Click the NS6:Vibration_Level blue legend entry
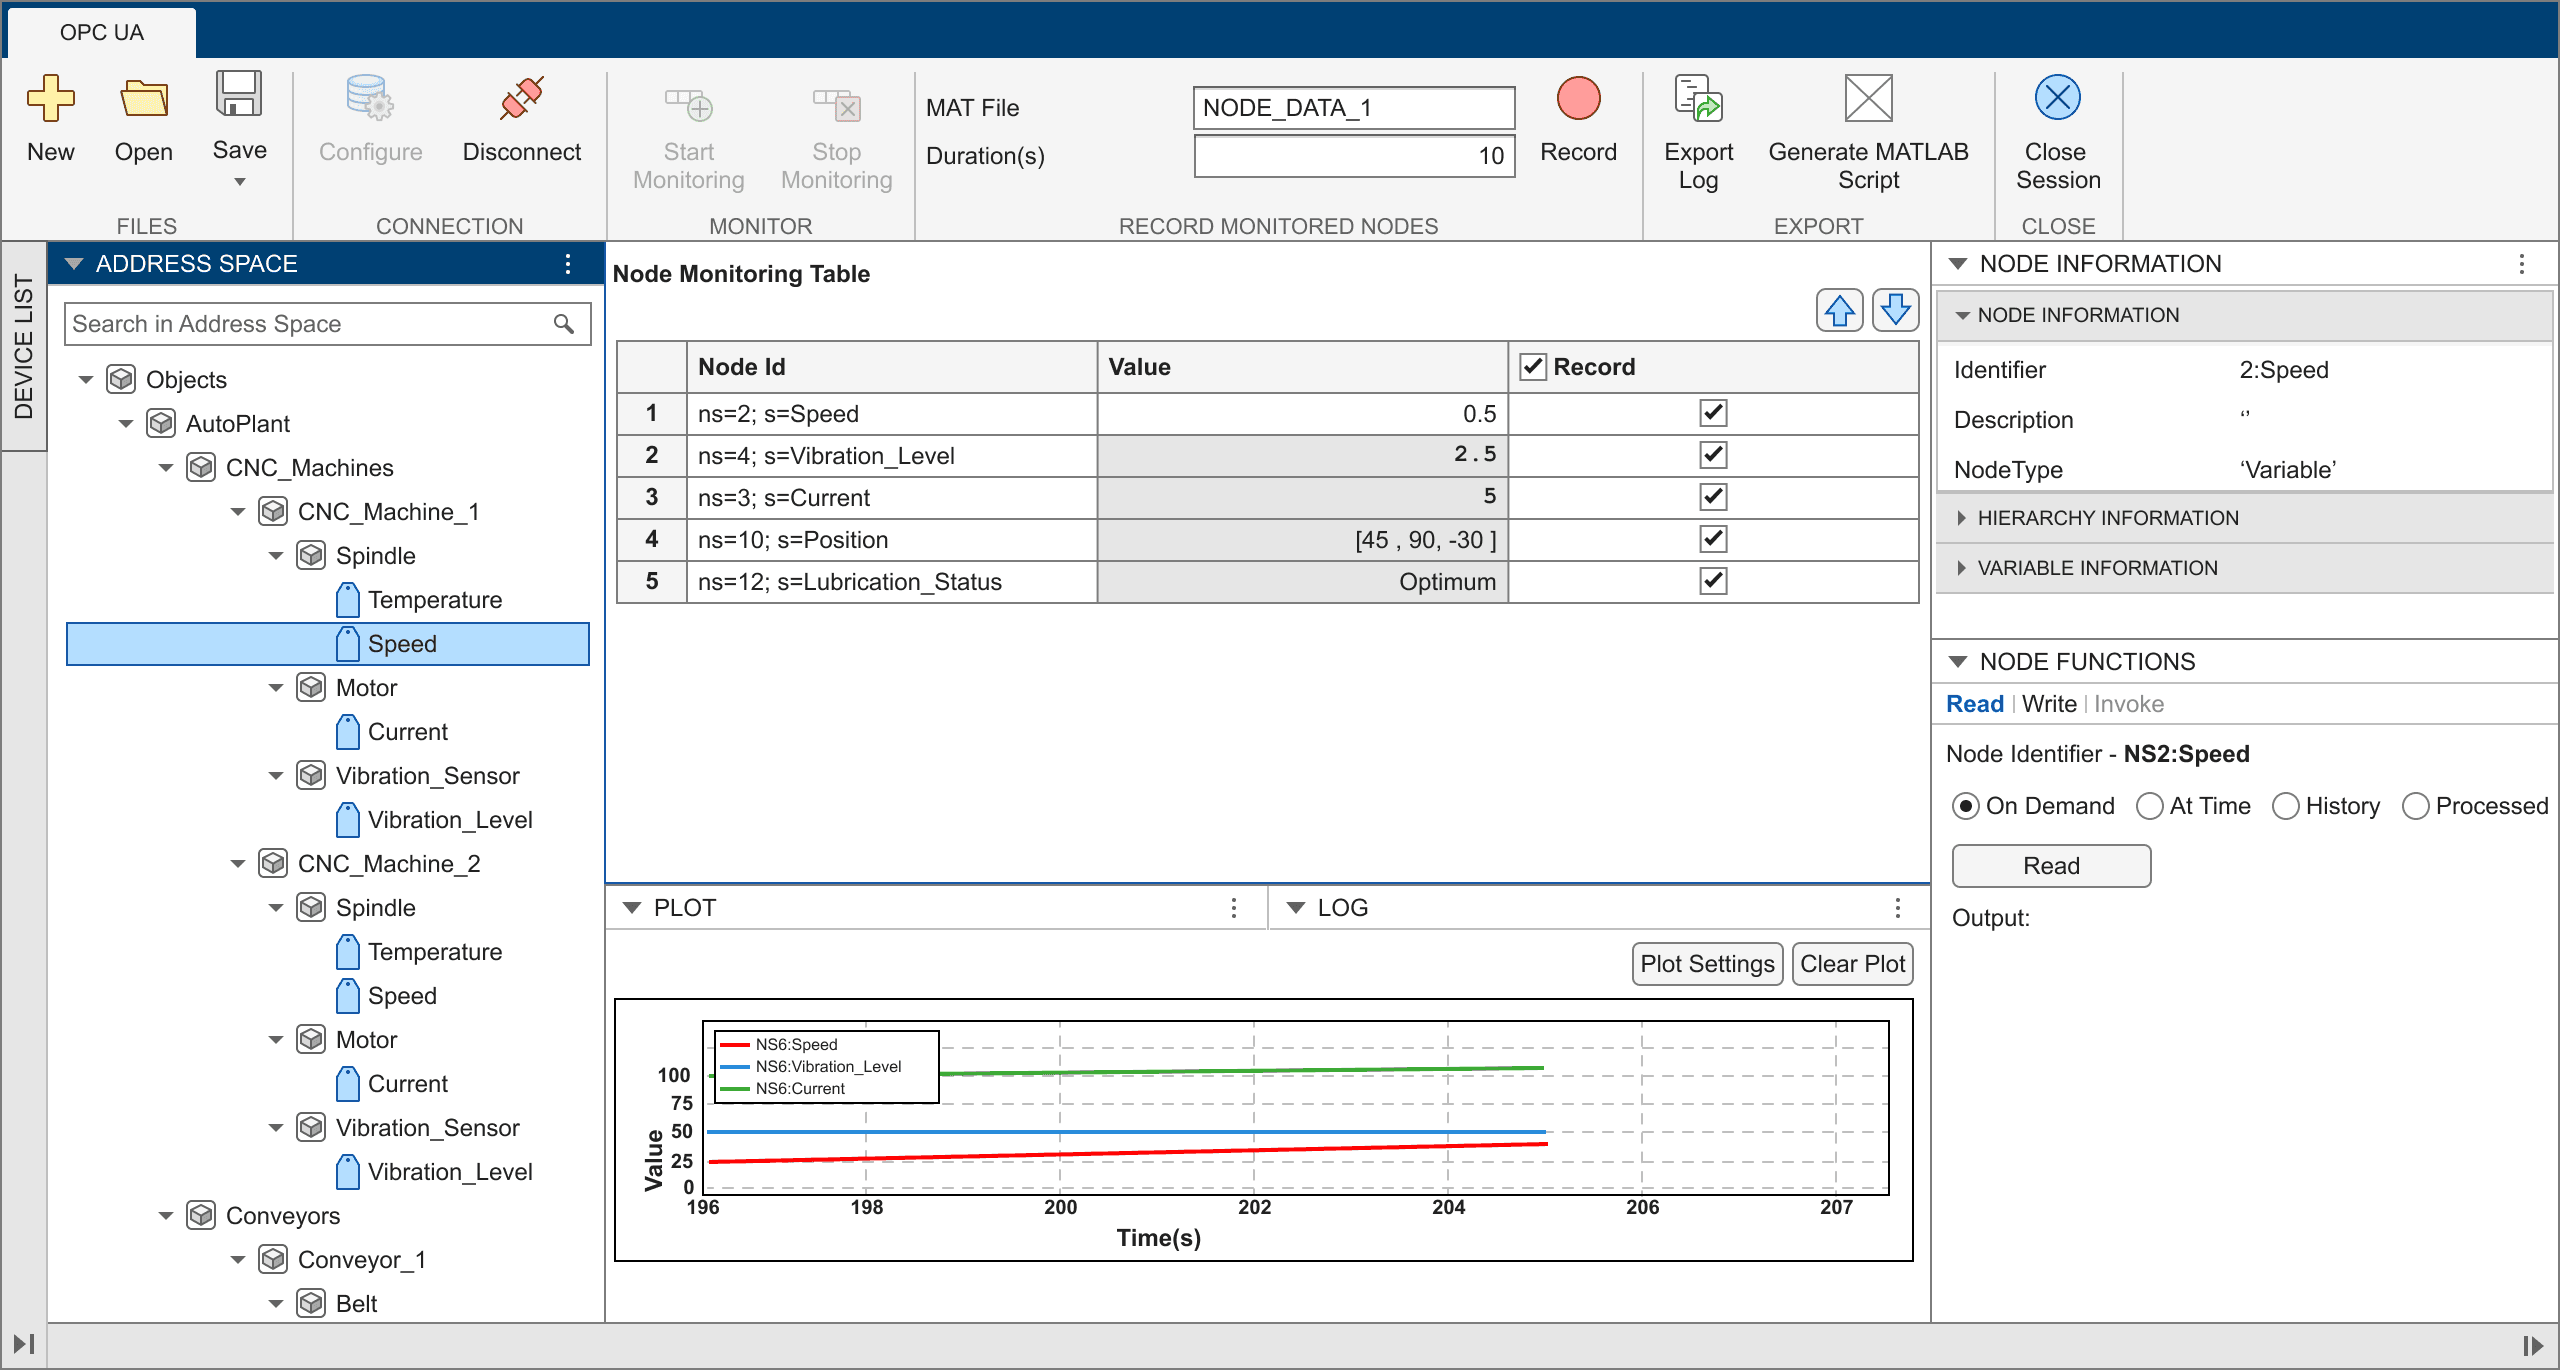Image resolution: width=2560 pixels, height=1370 pixels. click(x=810, y=1066)
